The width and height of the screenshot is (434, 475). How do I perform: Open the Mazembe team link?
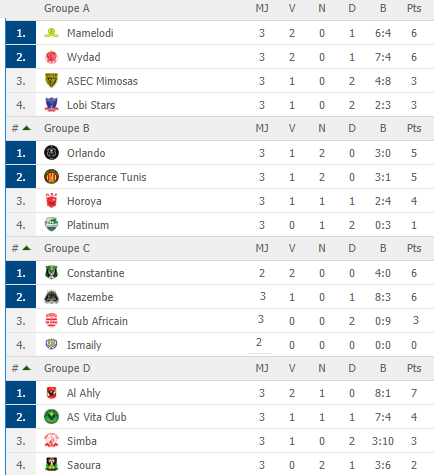[x=90, y=297]
